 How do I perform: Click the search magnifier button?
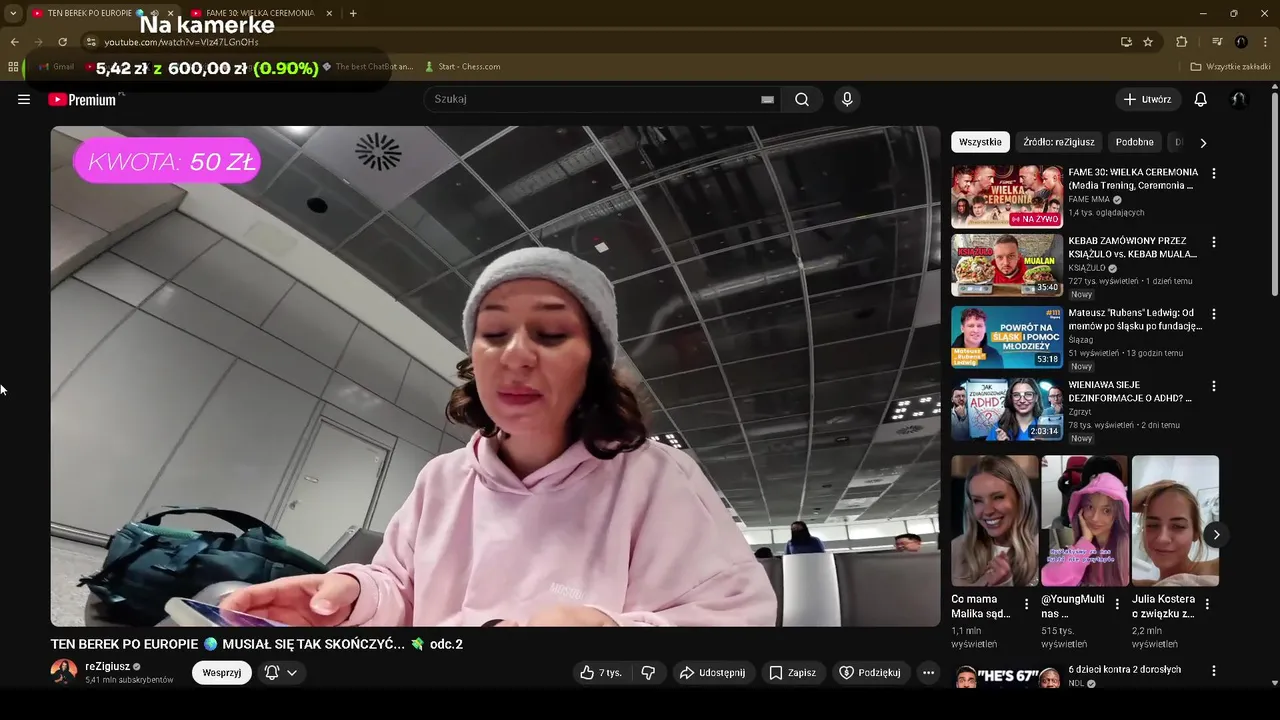tap(802, 99)
